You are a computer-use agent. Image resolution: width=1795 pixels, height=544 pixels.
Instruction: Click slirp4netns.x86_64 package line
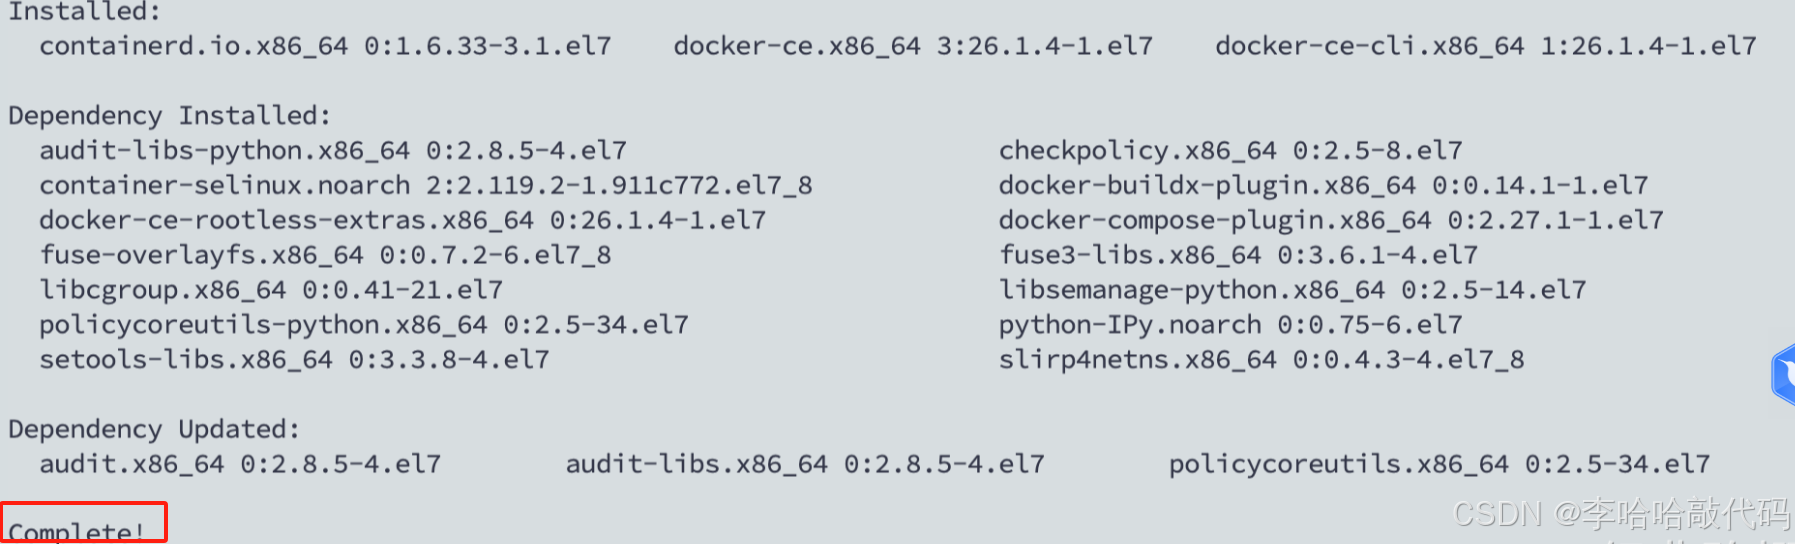tap(1262, 360)
